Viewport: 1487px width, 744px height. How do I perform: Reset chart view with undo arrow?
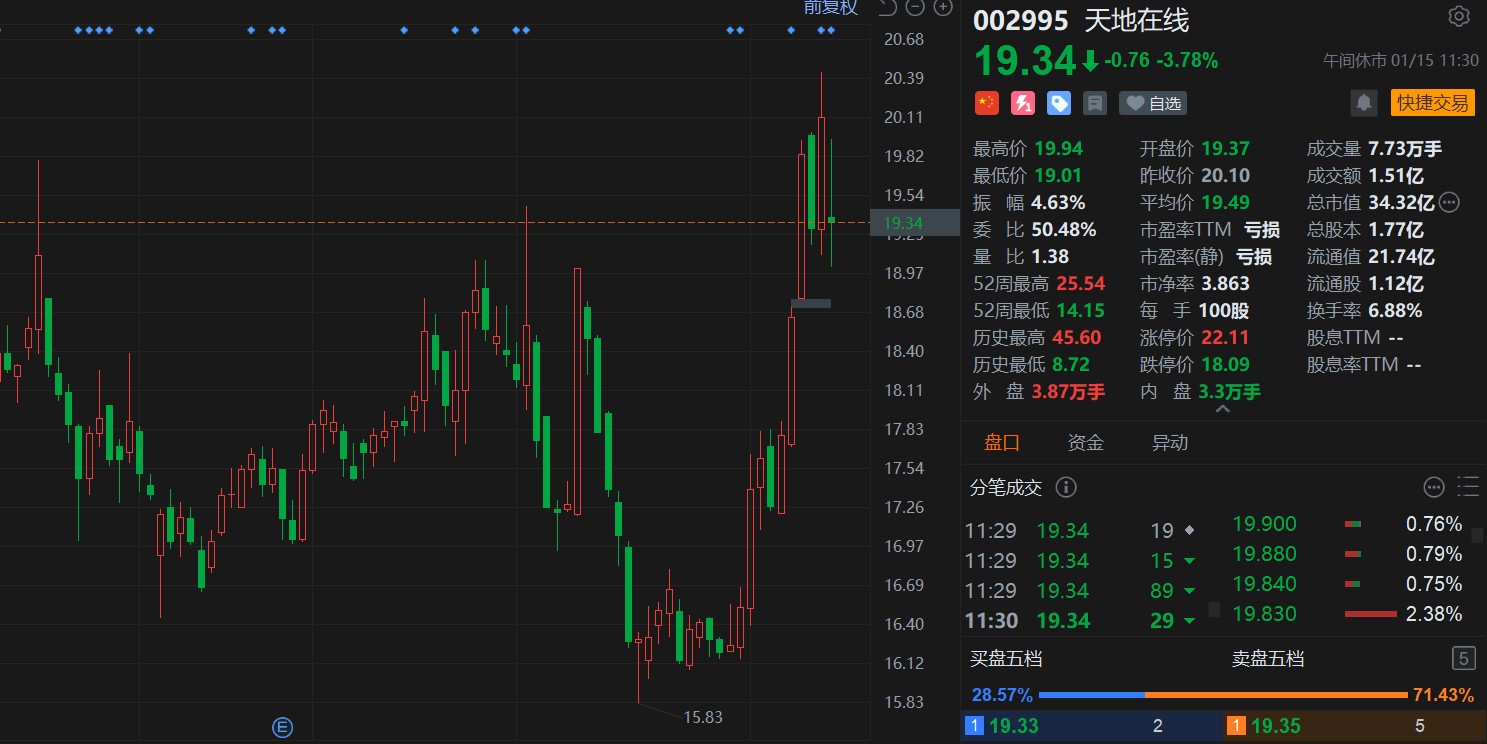click(x=887, y=8)
